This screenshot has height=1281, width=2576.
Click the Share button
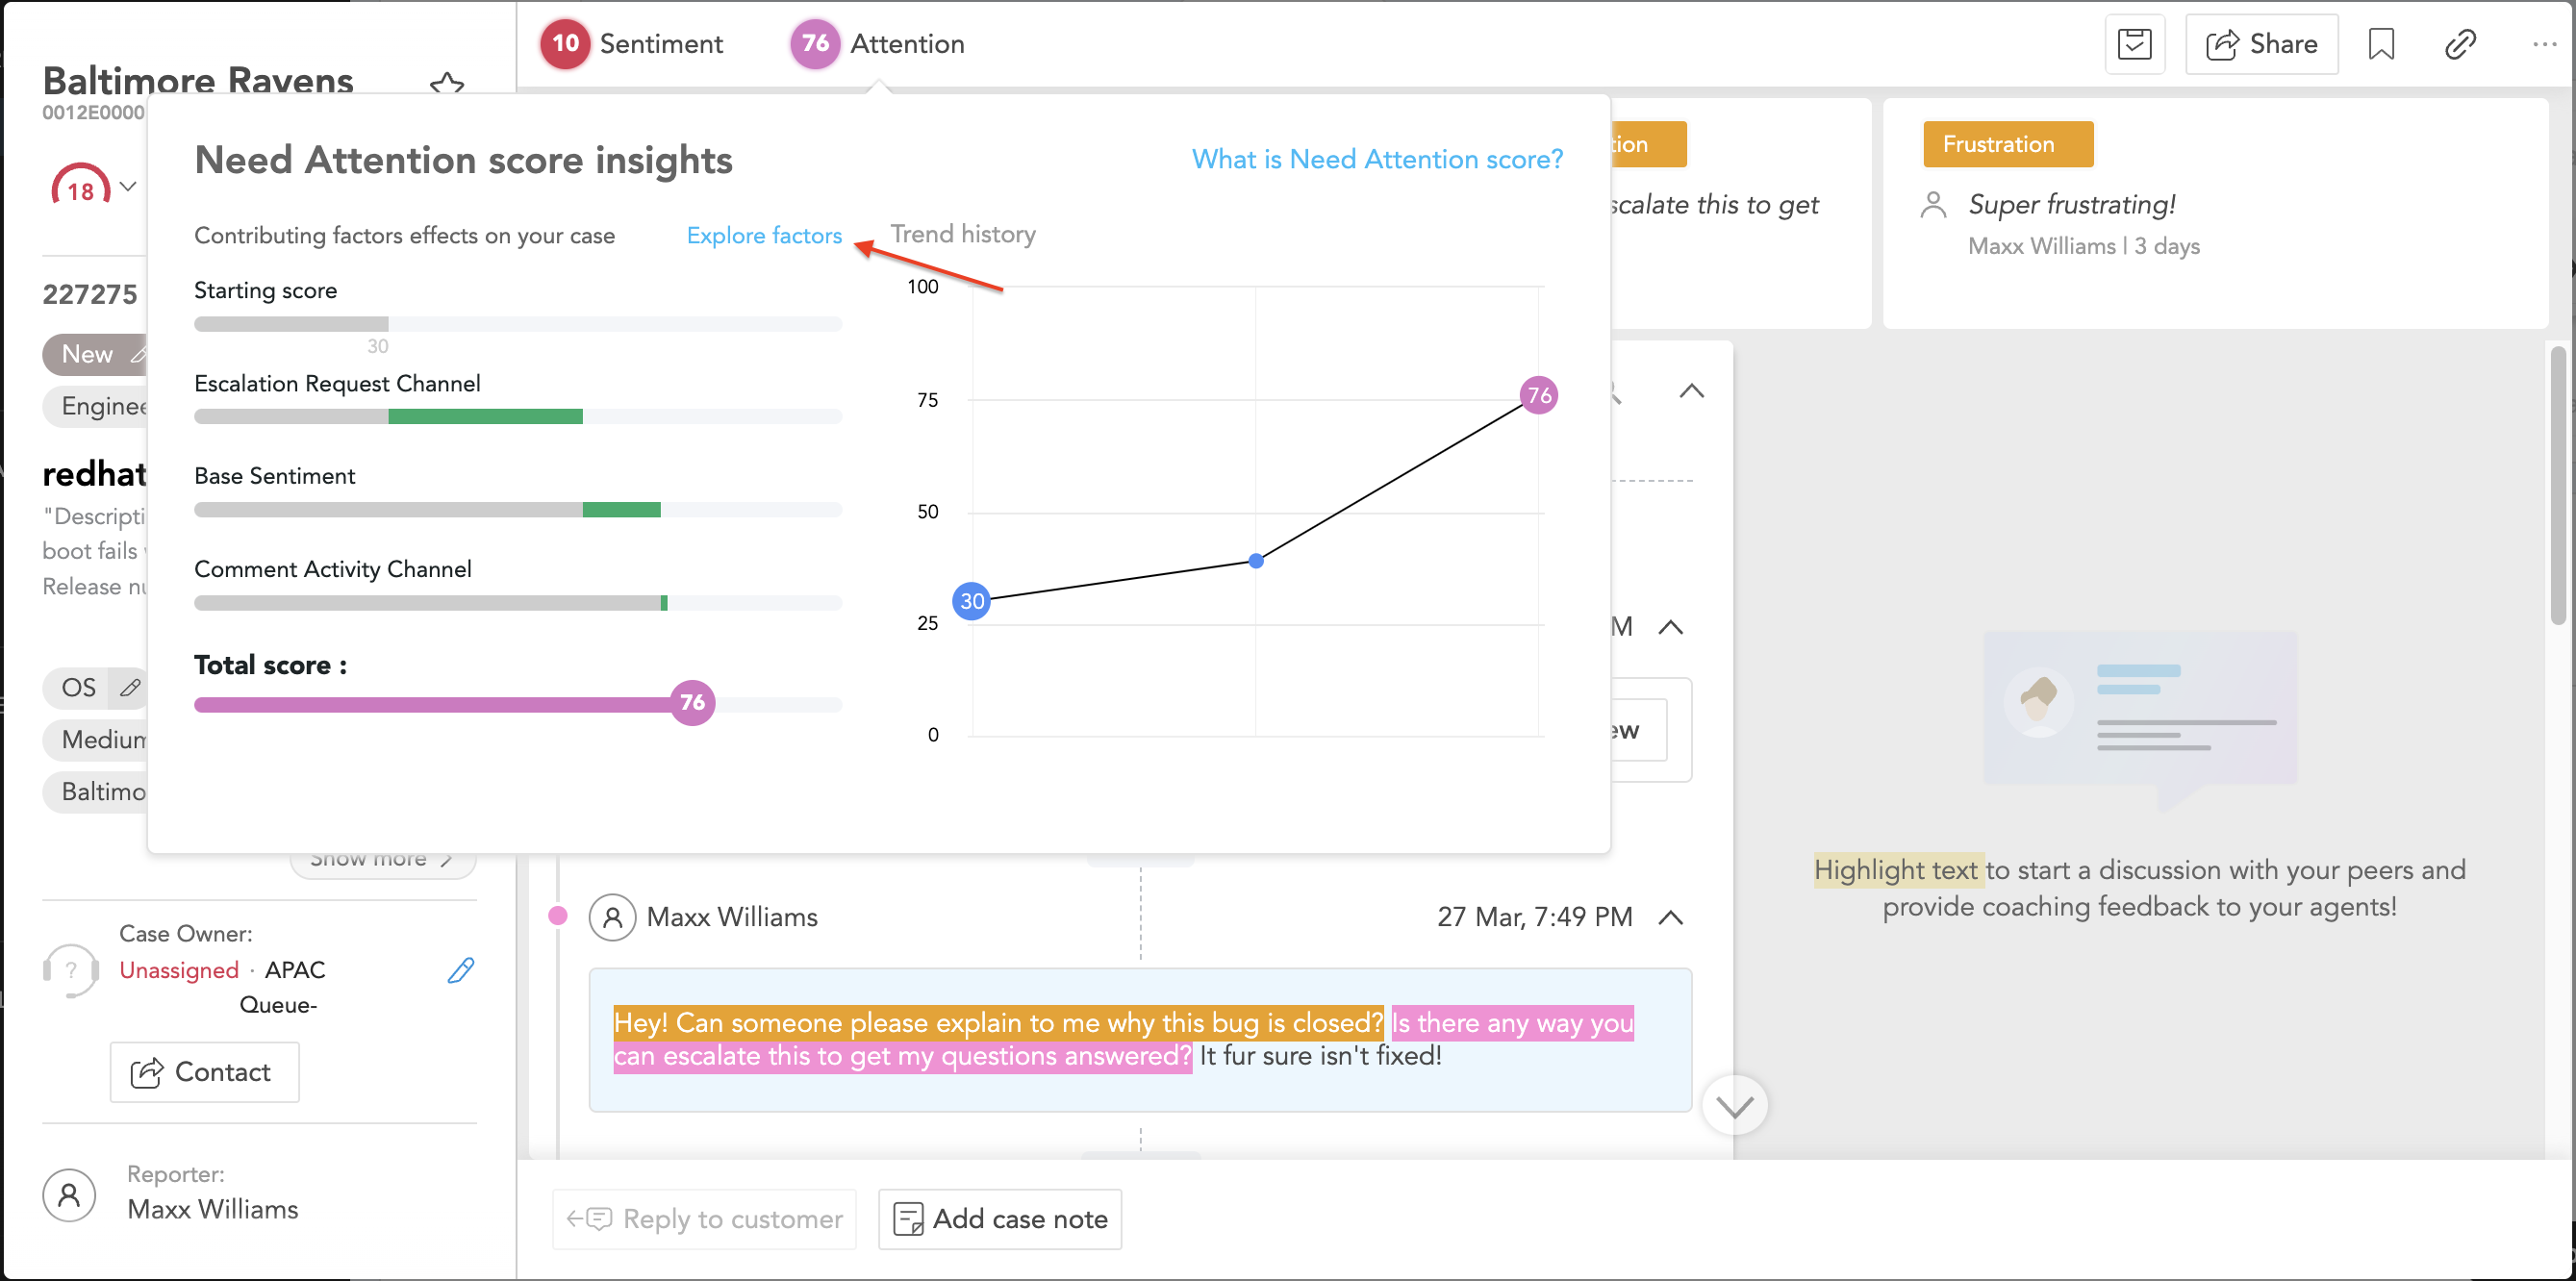(x=2261, y=44)
